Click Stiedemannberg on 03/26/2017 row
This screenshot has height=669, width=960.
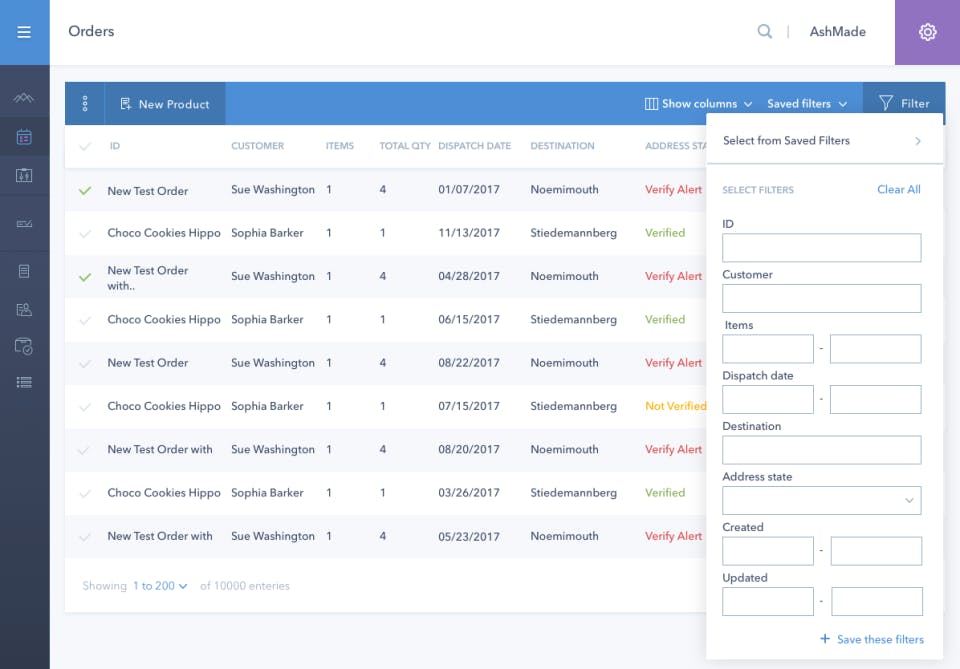point(573,493)
